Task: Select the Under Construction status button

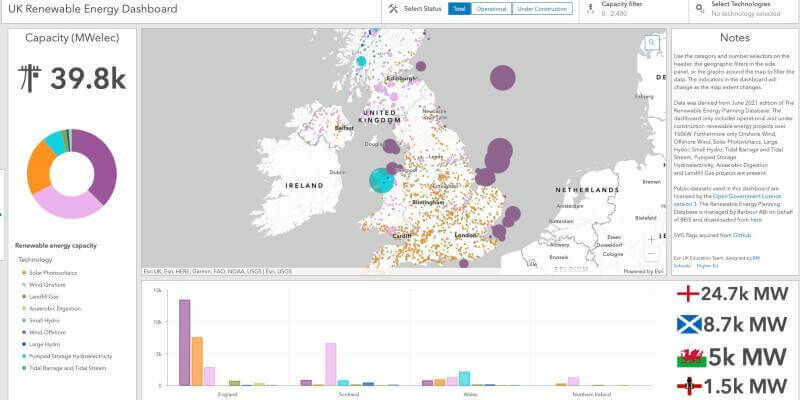Action: pos(542,9)
